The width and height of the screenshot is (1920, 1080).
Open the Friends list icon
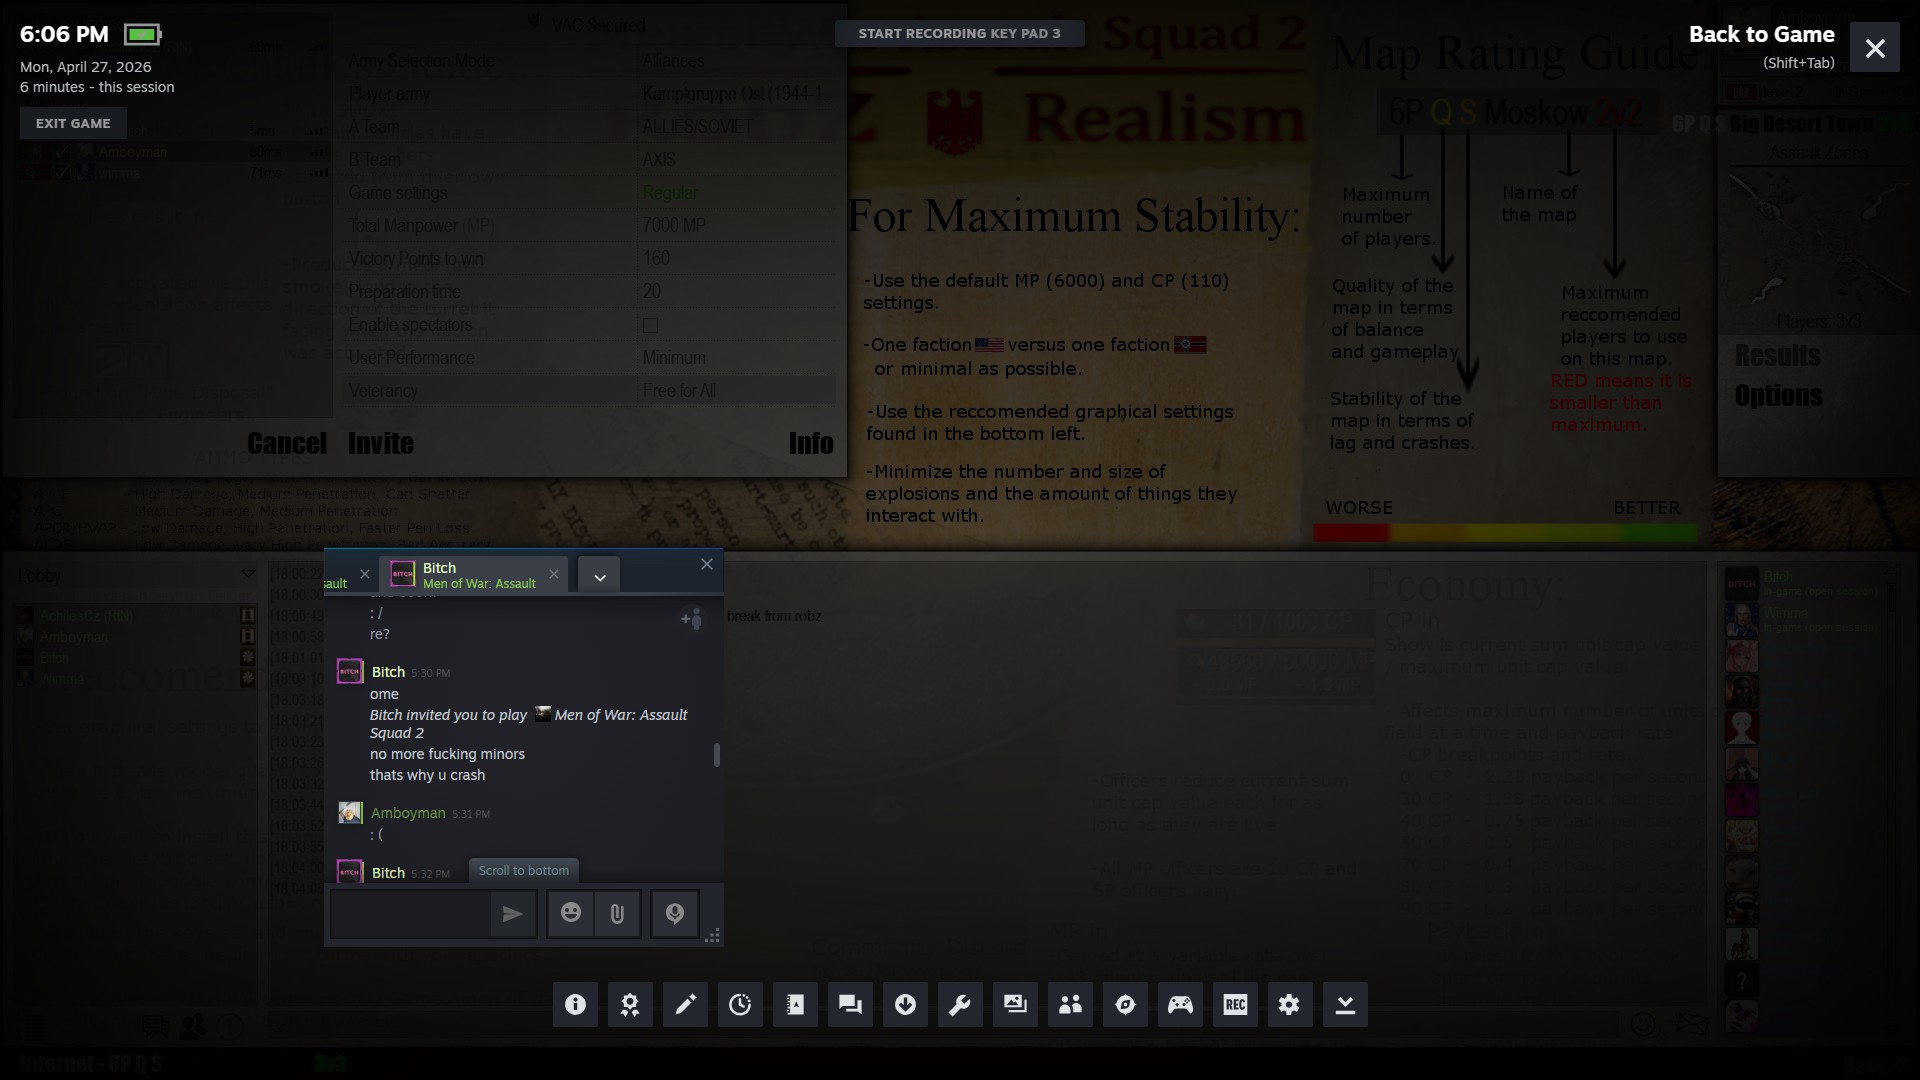point(1070,1005)
